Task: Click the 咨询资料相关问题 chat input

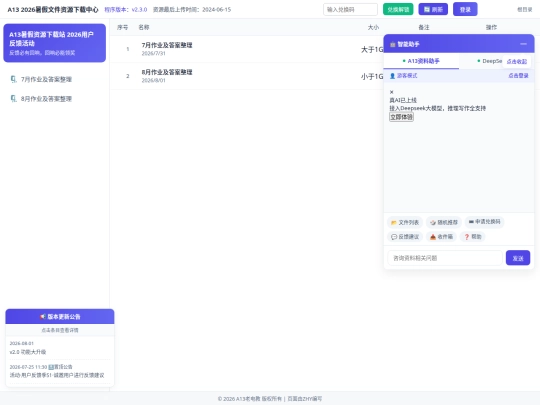Action: tap(445, 258)
